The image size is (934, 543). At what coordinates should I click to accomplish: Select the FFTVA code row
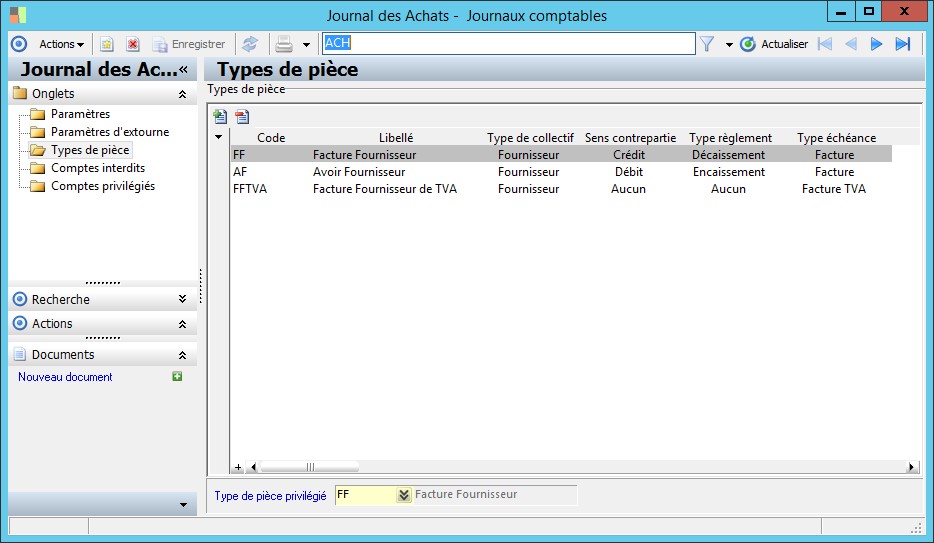tap(250, 189)
